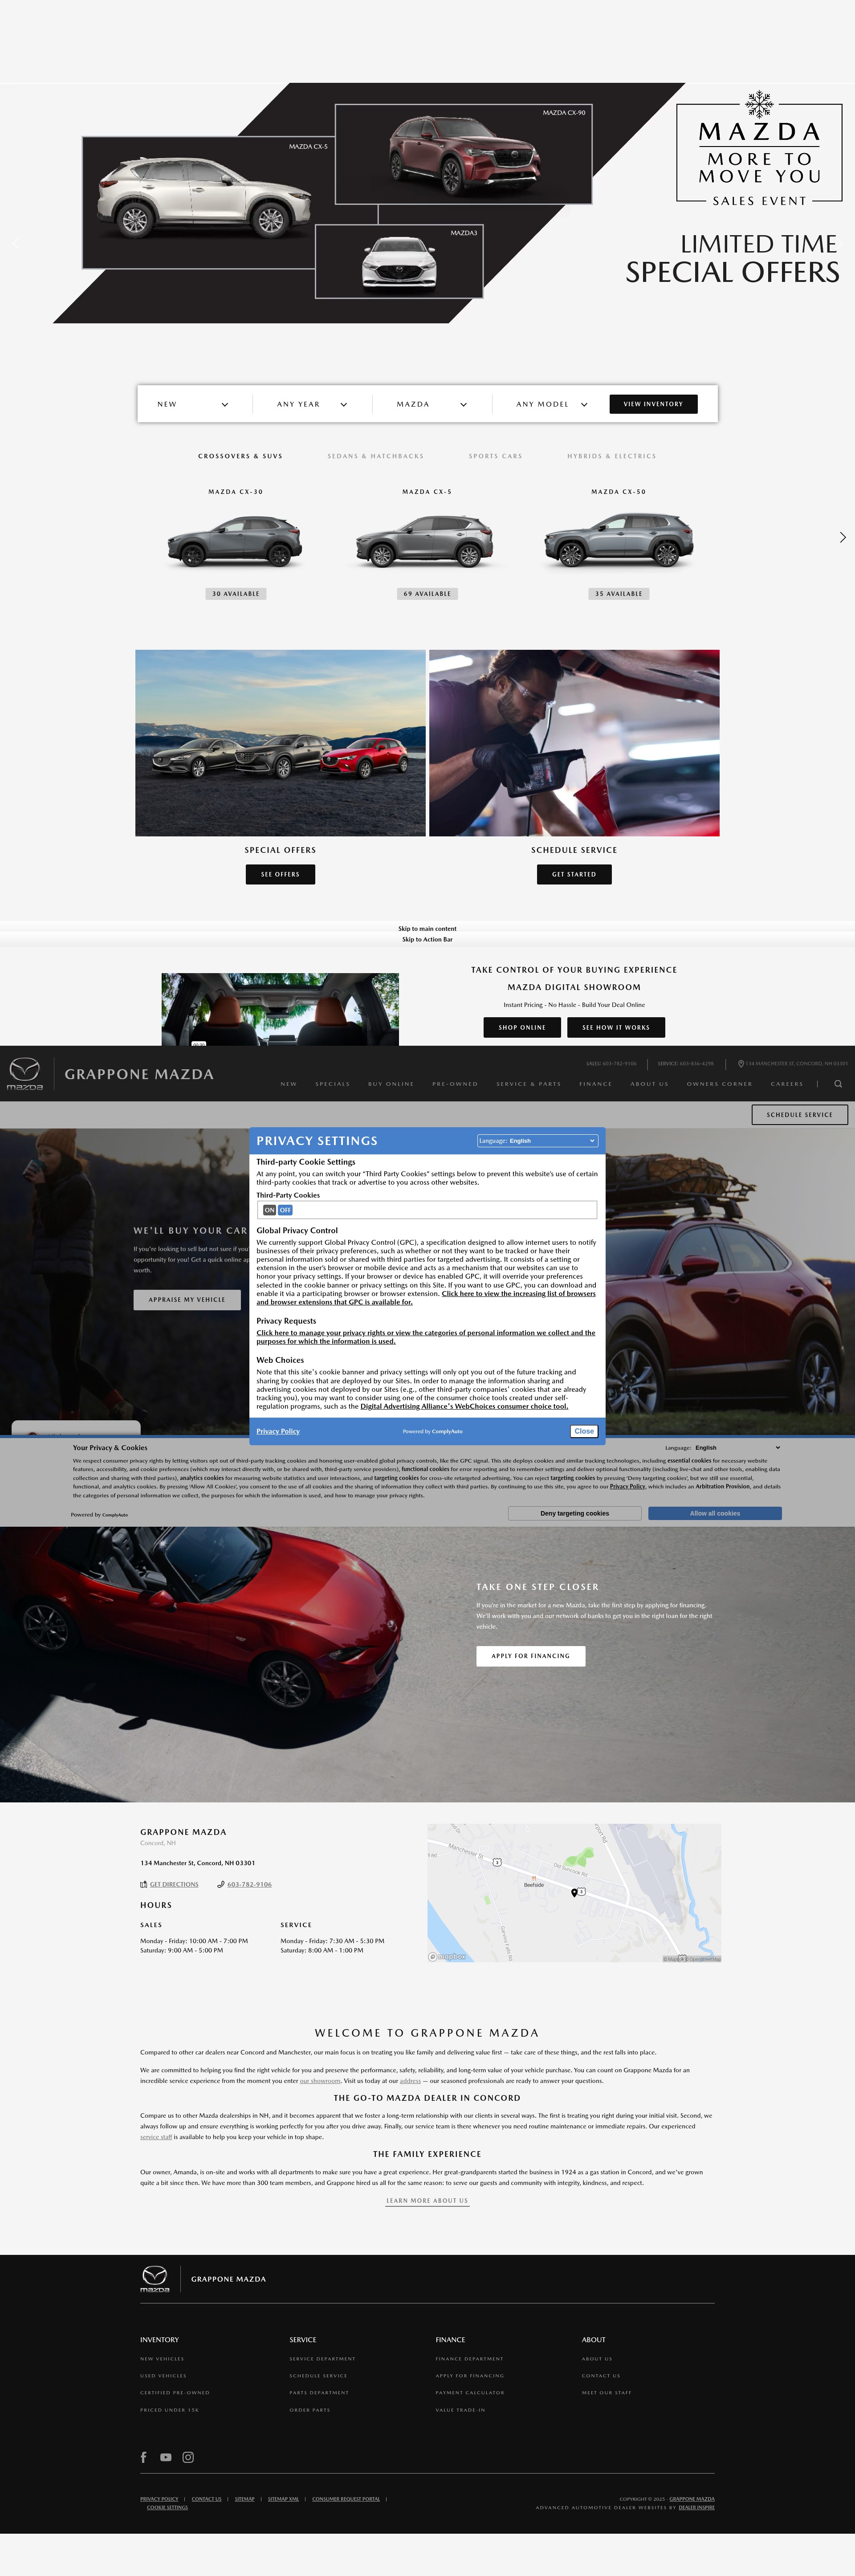Open Privacy Settings language dropdown
The width and height of the screenshot is (855, 2576).
click(x=537, y=1141)
